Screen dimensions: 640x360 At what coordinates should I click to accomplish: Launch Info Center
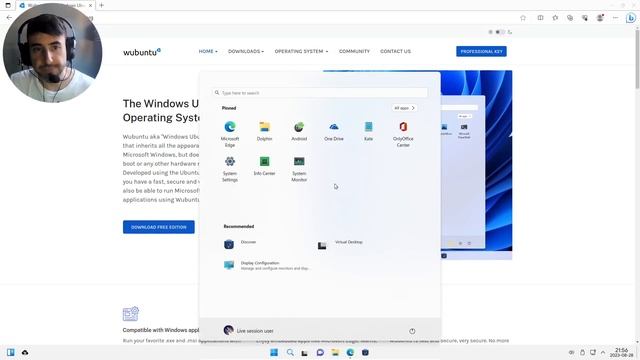[264, 166]
